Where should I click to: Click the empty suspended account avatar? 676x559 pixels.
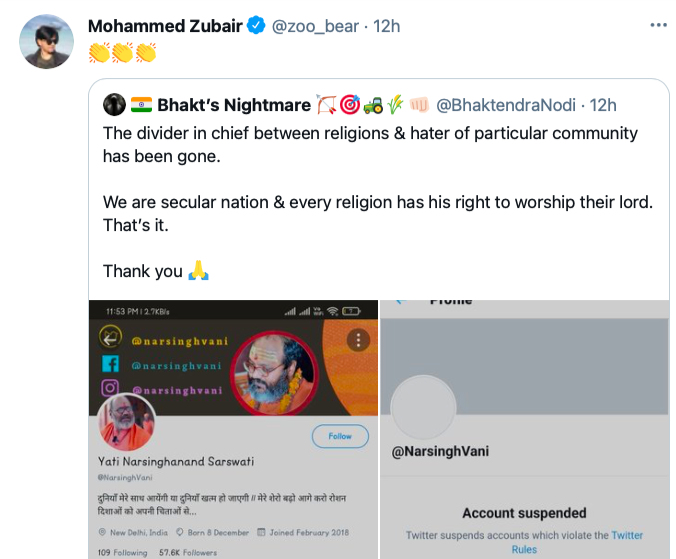pyautogui.click(x=424, y=409)
